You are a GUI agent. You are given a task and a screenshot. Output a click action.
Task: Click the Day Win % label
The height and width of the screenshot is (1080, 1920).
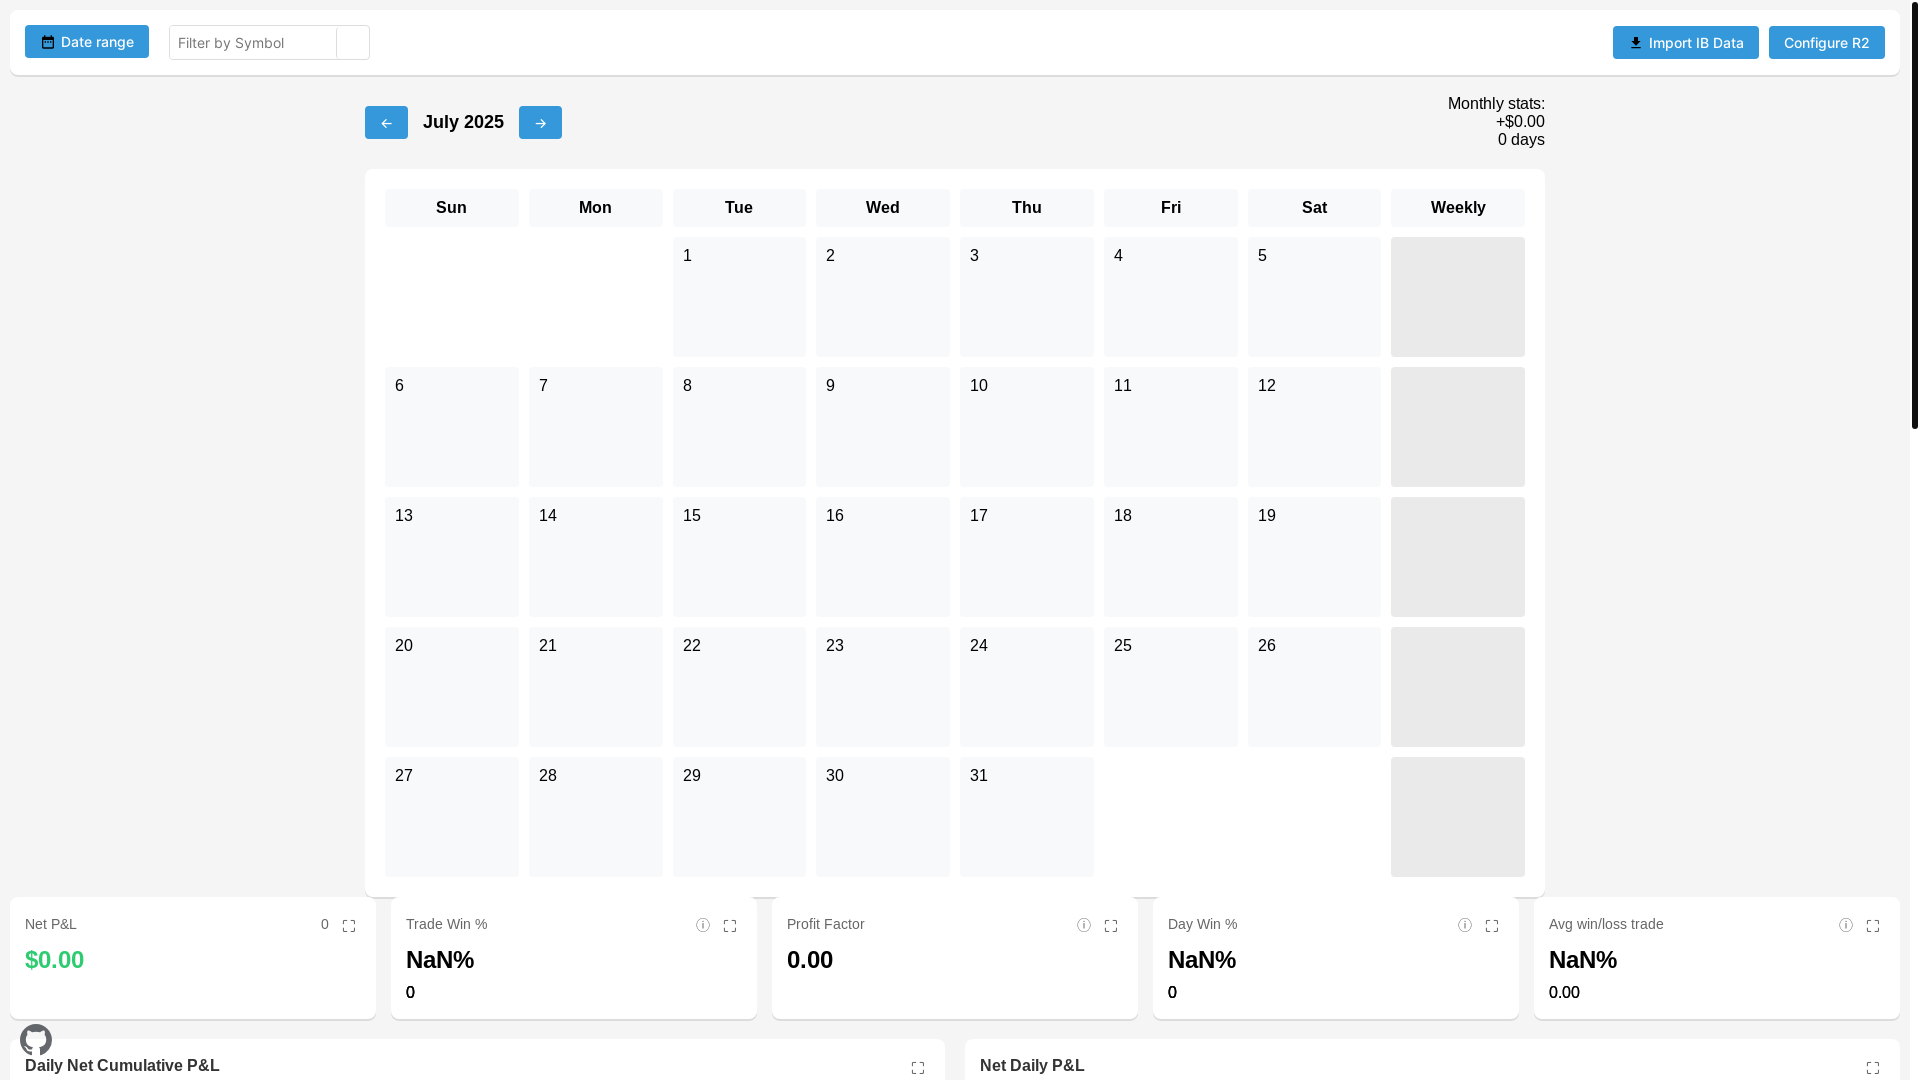(1202, 924)
